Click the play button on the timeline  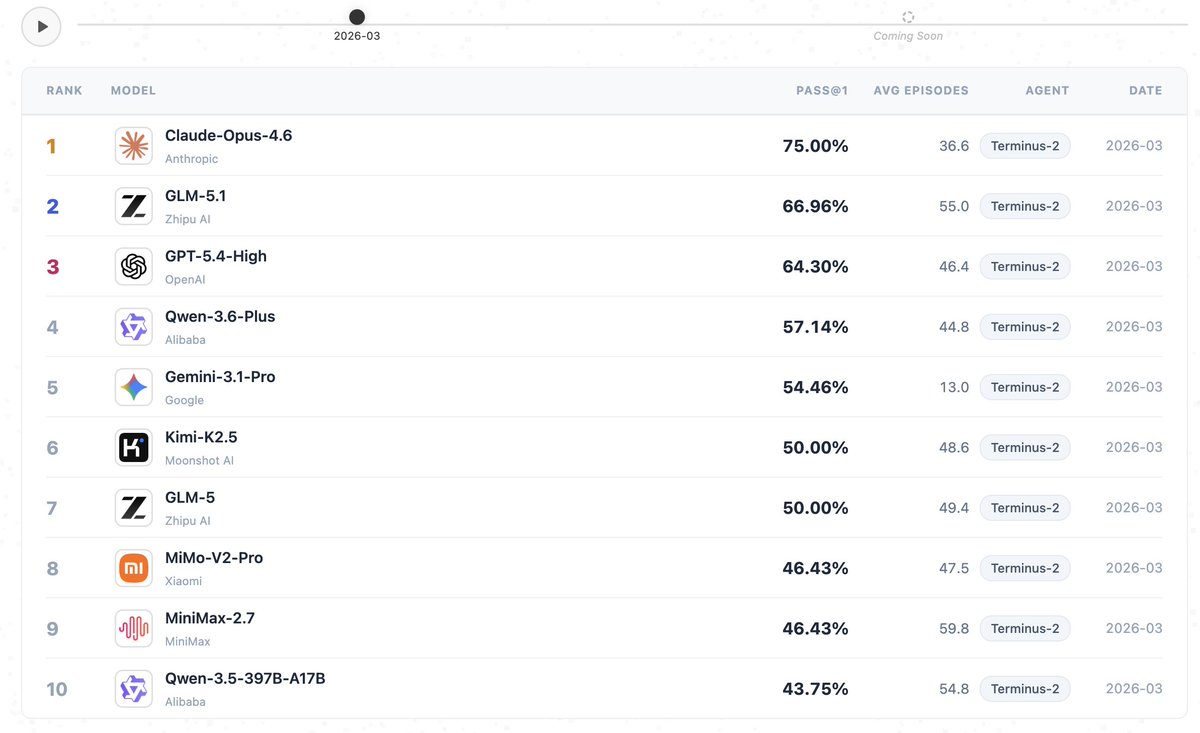point(42,27)
